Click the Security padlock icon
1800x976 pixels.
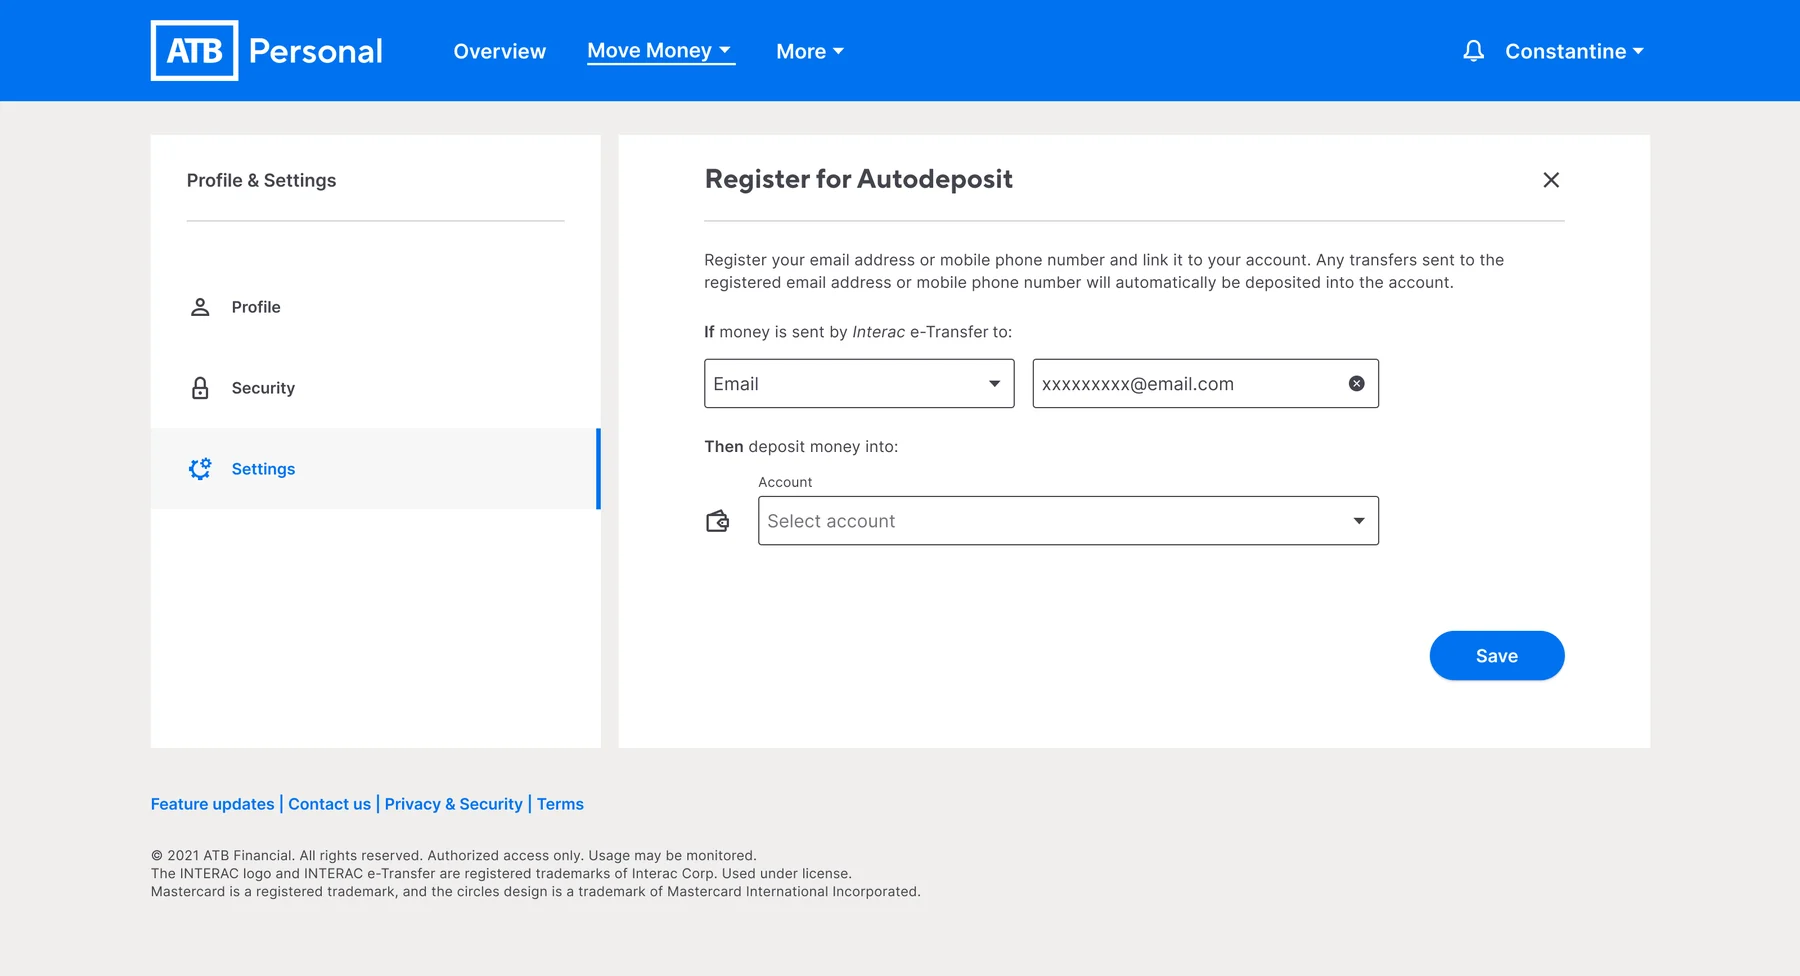coord(200,388)
